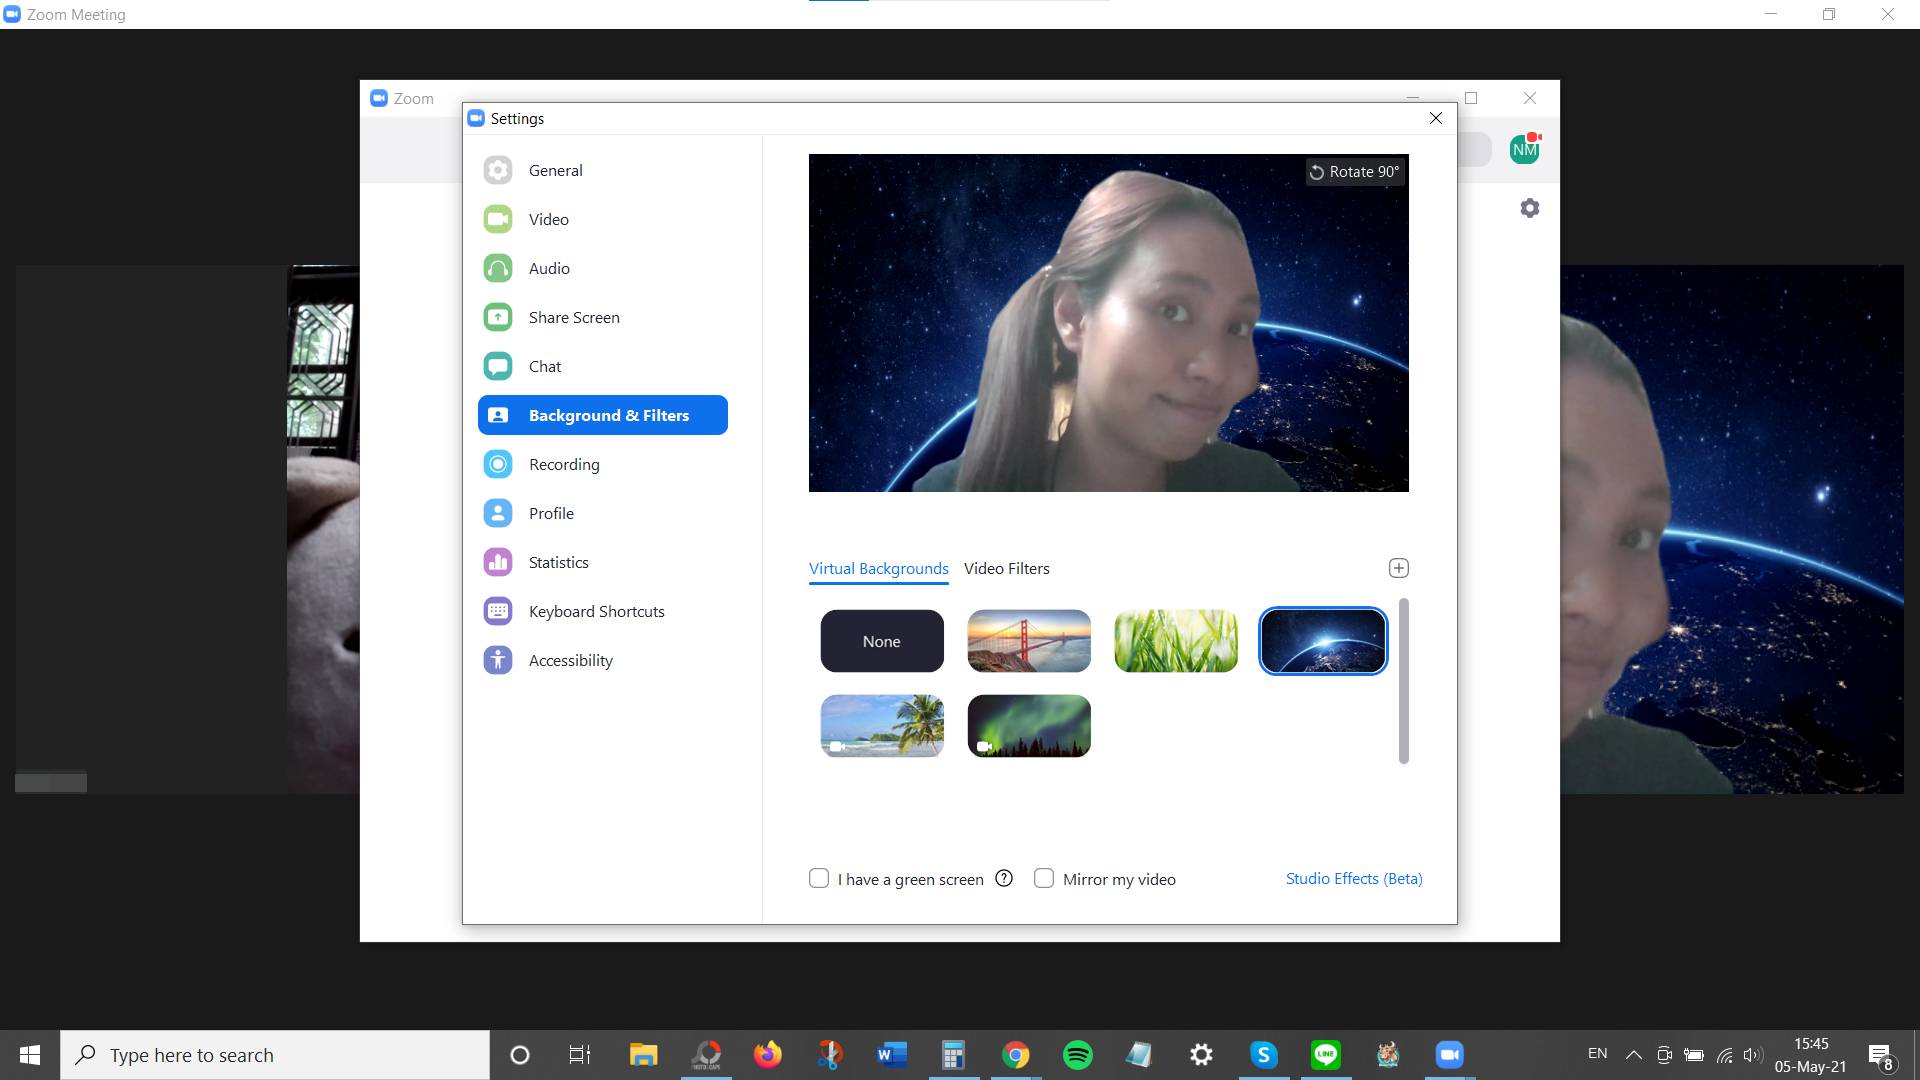
Task: Click the backgrounds list scrollbar
Action: 1403,680
